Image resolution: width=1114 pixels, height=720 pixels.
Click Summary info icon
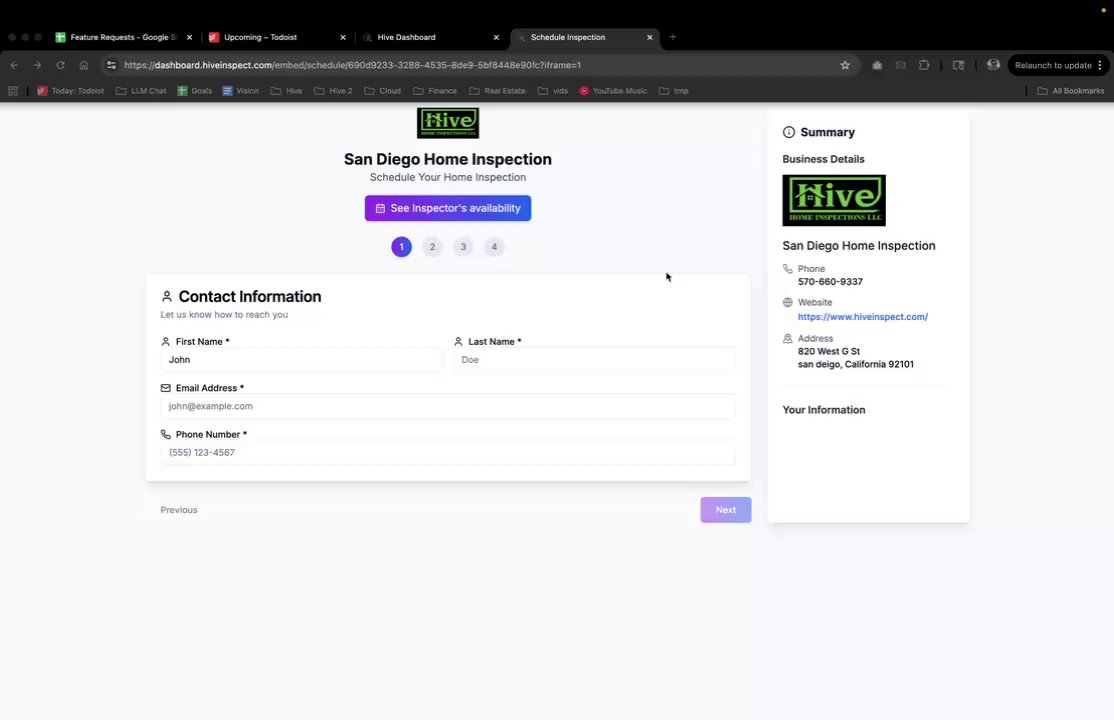pos(789,132)
